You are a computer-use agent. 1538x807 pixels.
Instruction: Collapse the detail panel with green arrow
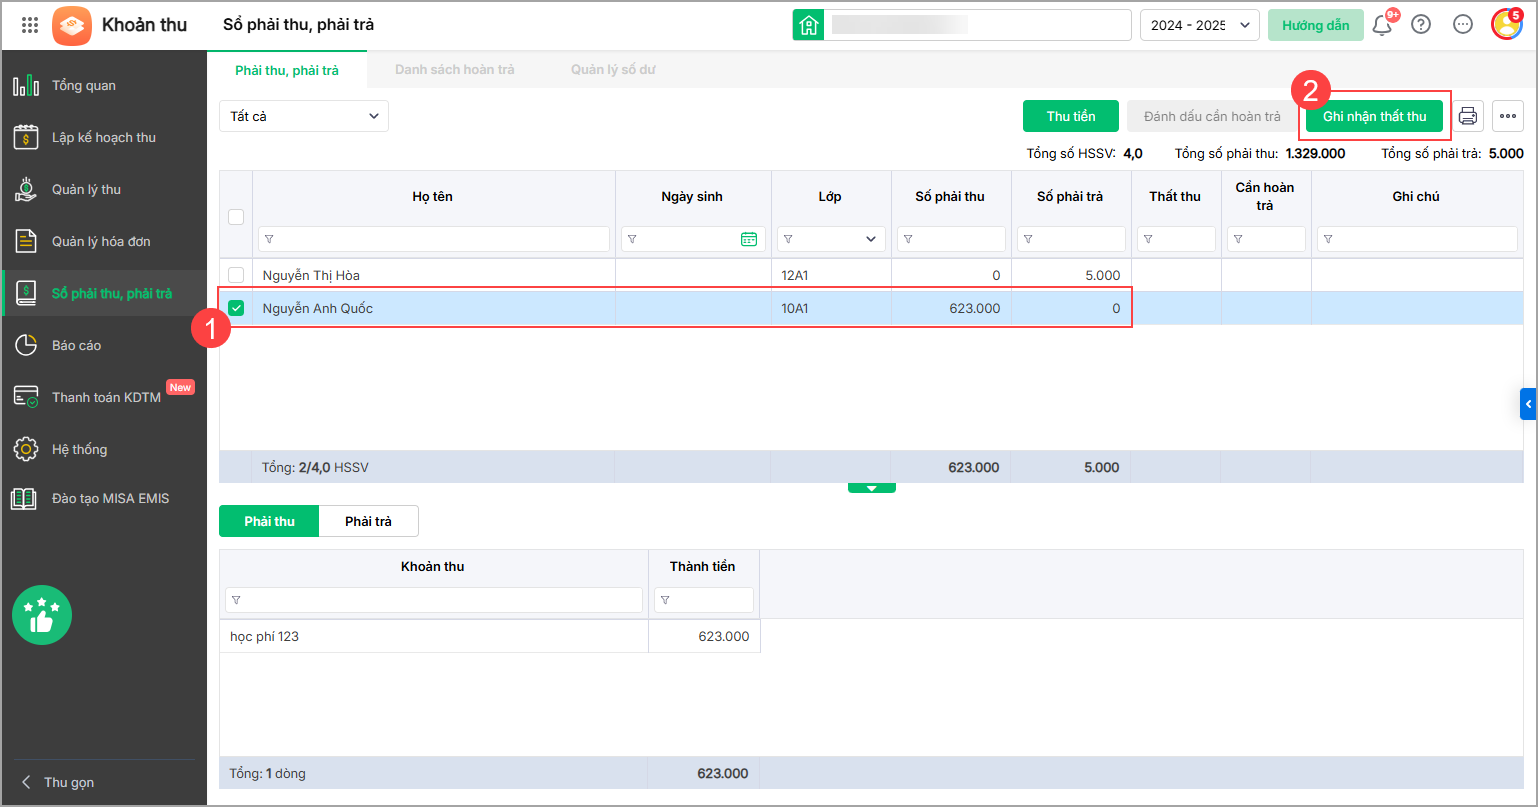click(x=871, y=488)
